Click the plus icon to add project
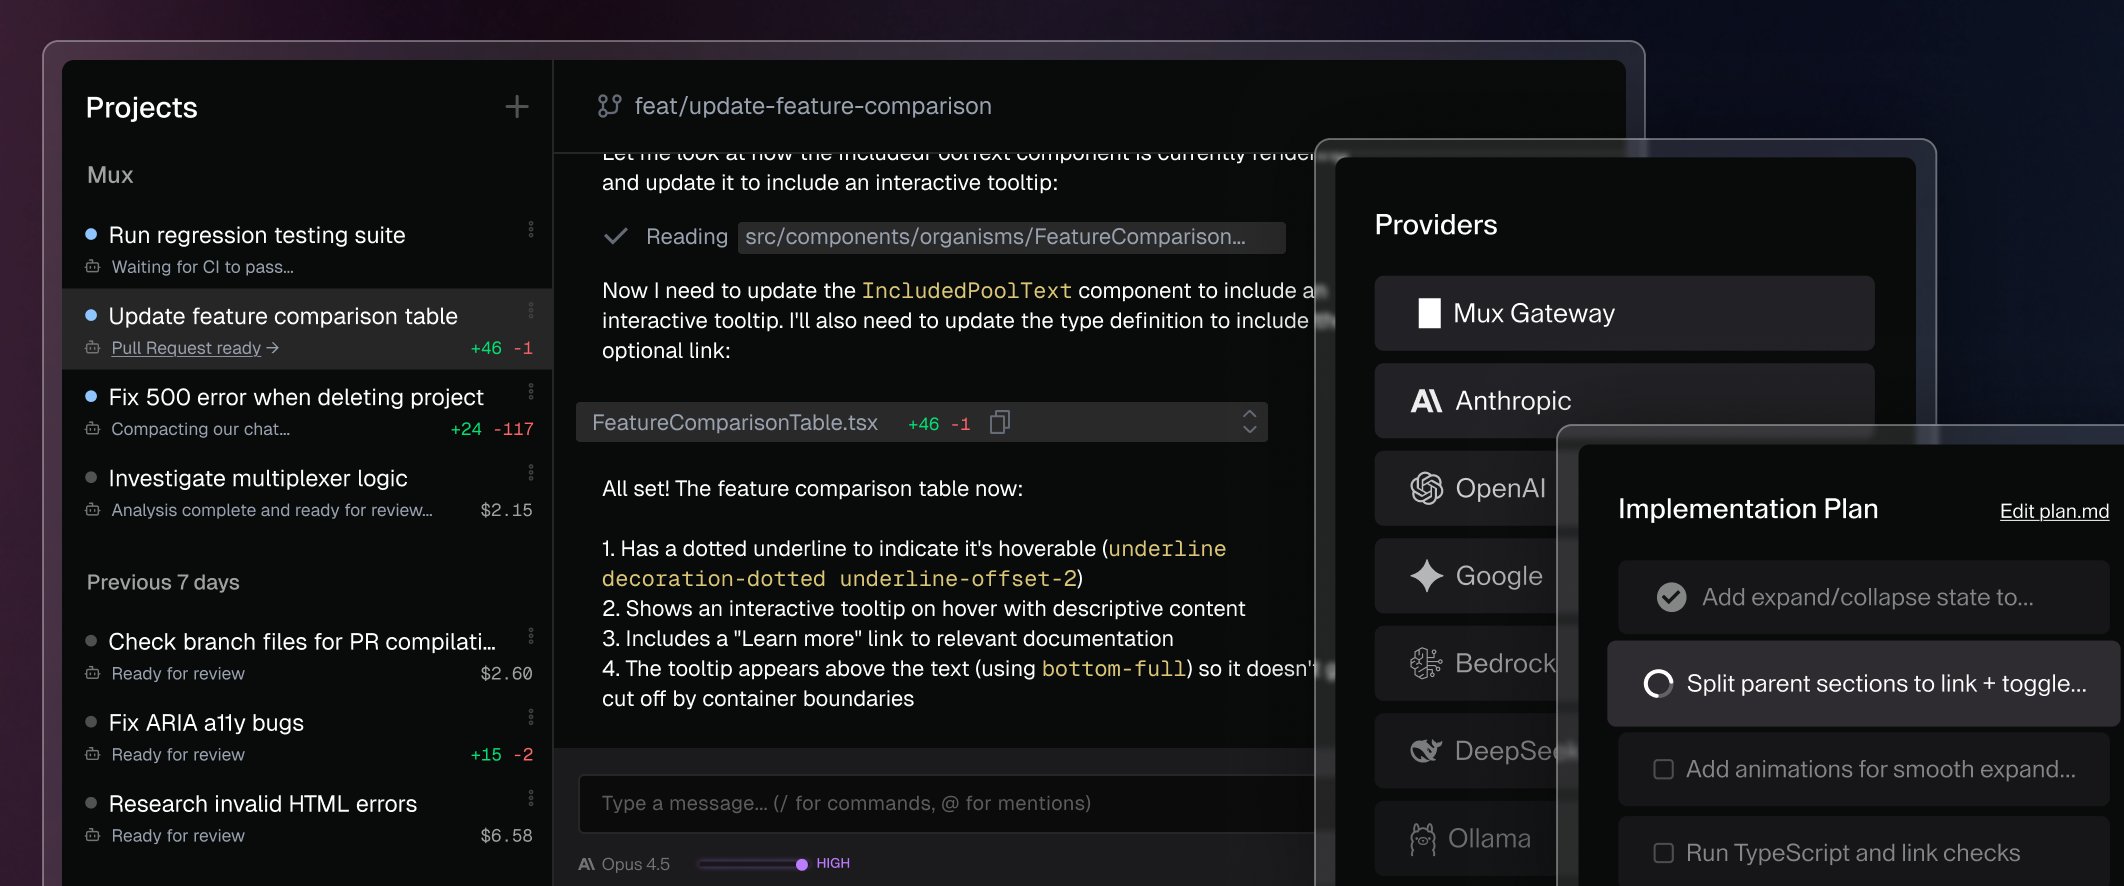Image resolution: width=2124 pixels, height=886 pixels. [516, 107]
